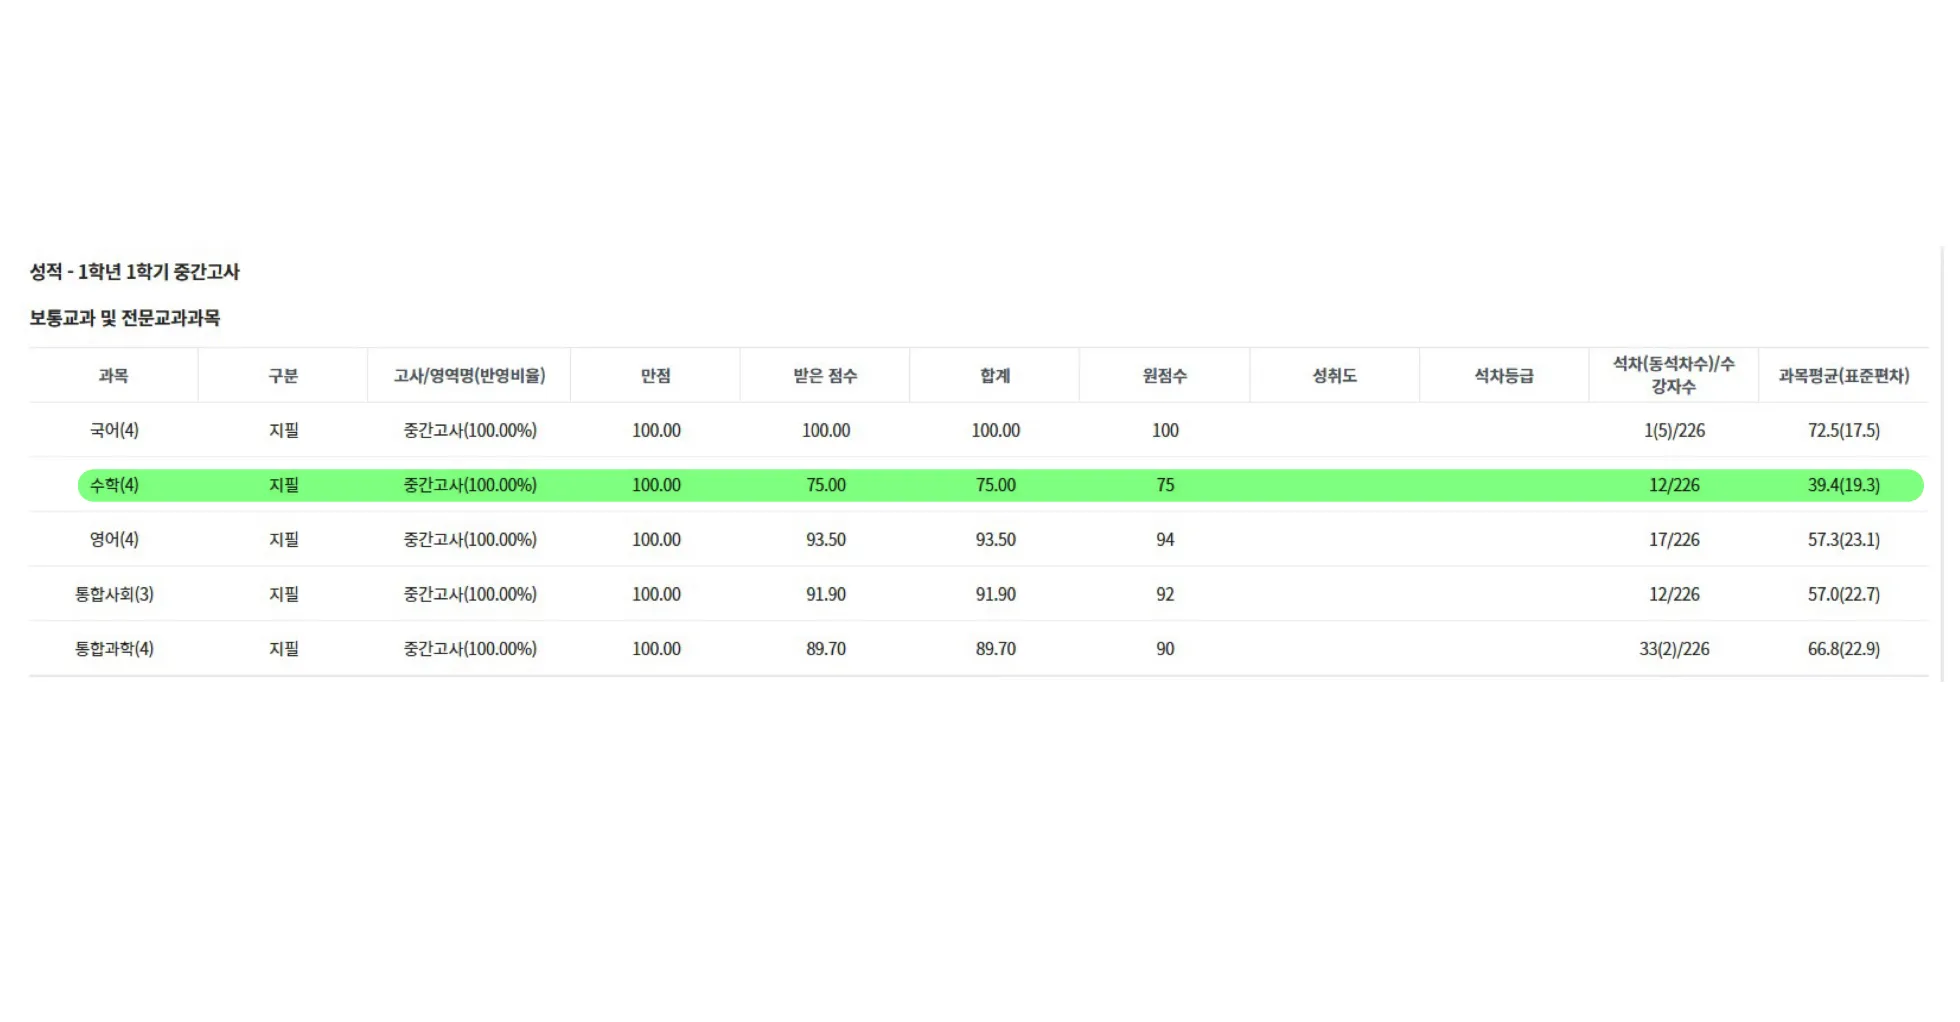Click the 93.50 score under 받은 점수

826,540
